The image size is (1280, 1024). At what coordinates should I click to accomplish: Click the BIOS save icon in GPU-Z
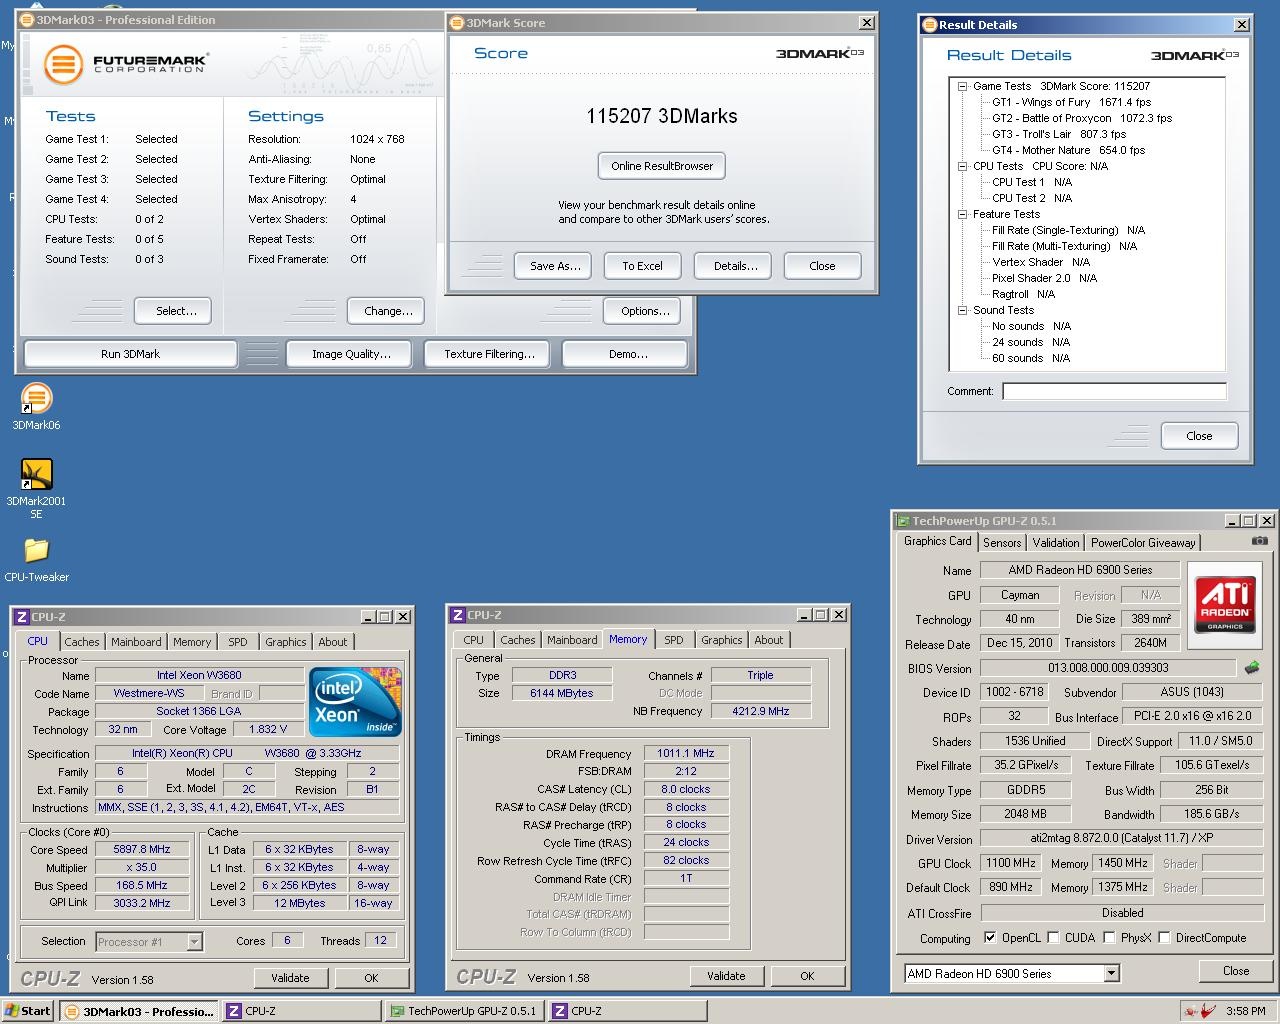tap(1251, 668)
